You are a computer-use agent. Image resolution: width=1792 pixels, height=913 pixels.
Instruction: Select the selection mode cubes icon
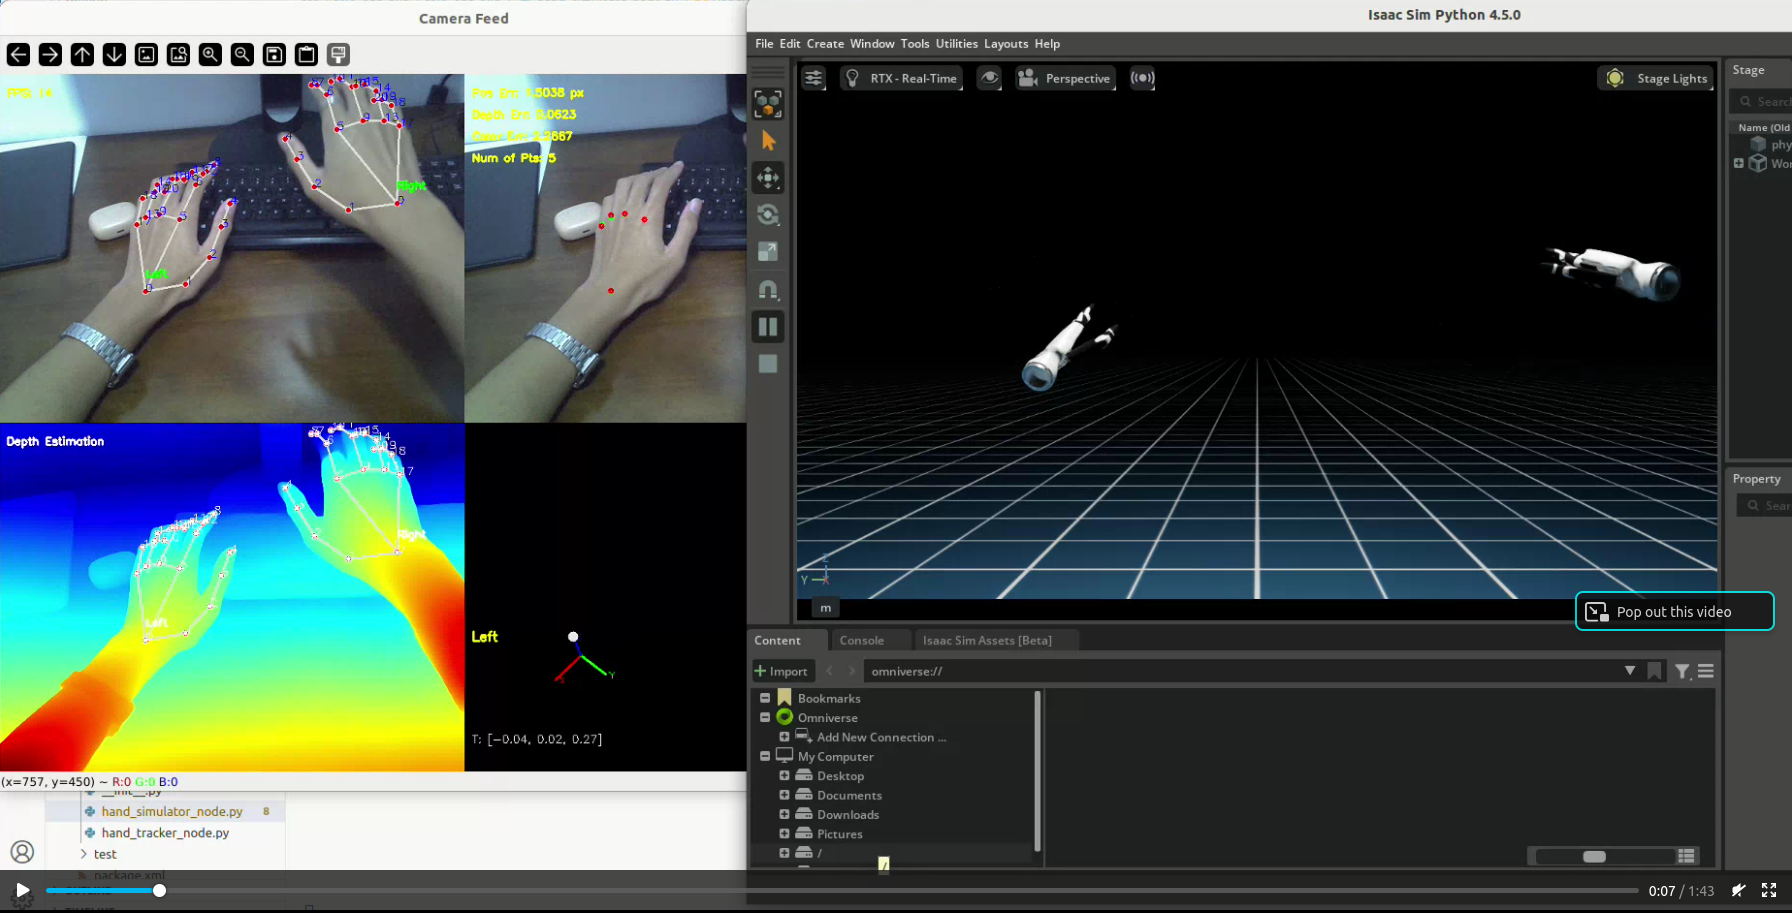point(768,104)
